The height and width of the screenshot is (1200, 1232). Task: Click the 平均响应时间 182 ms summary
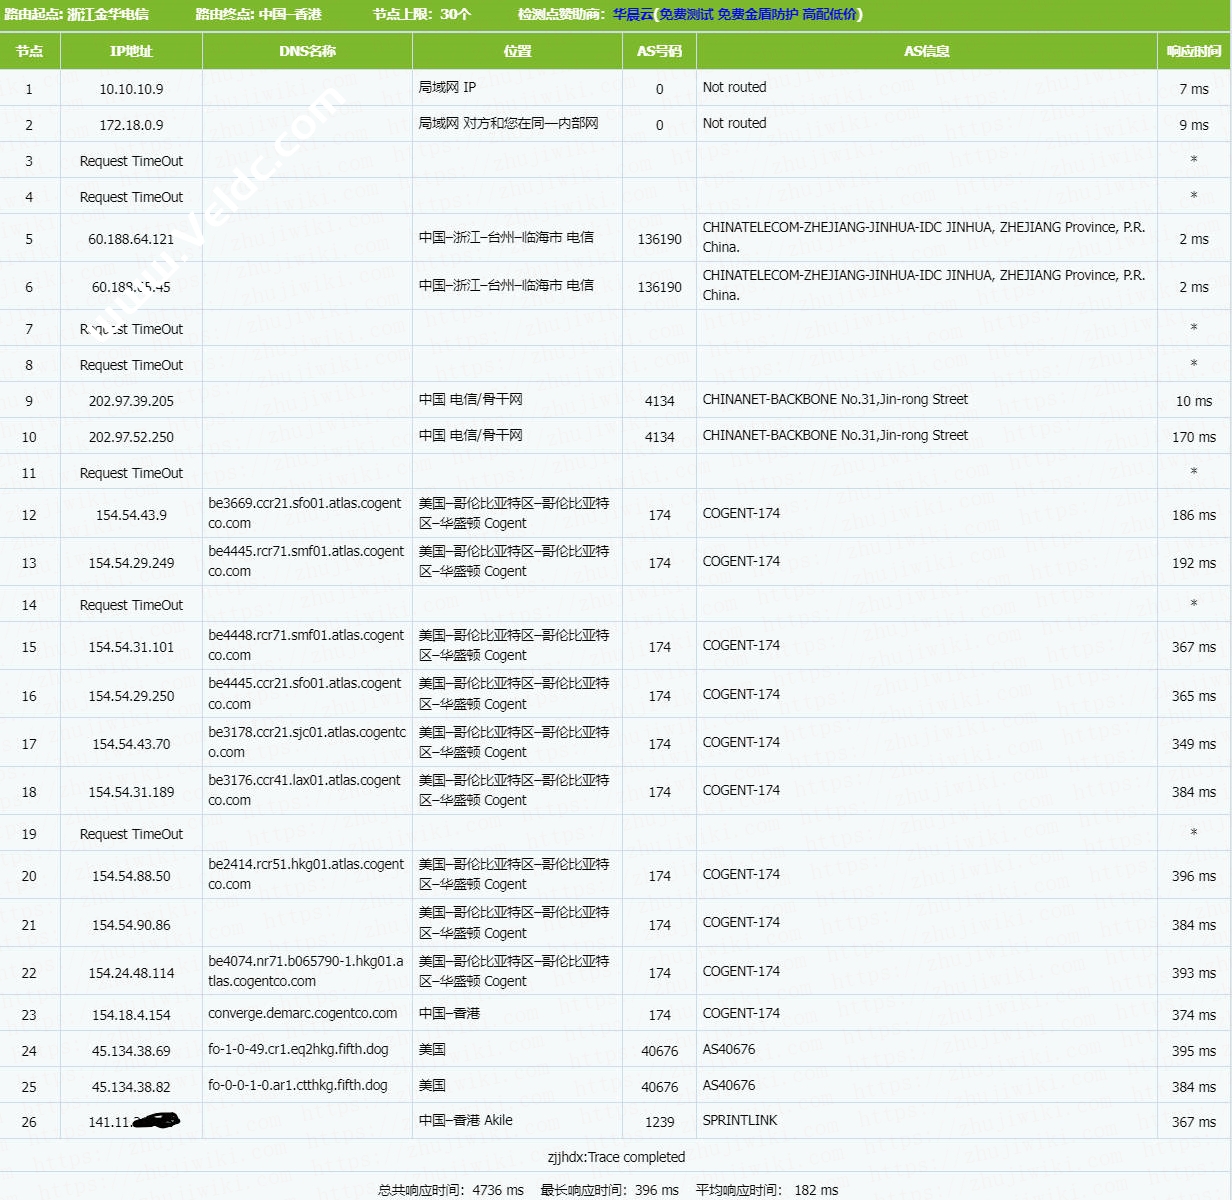tap(767, 1190)
